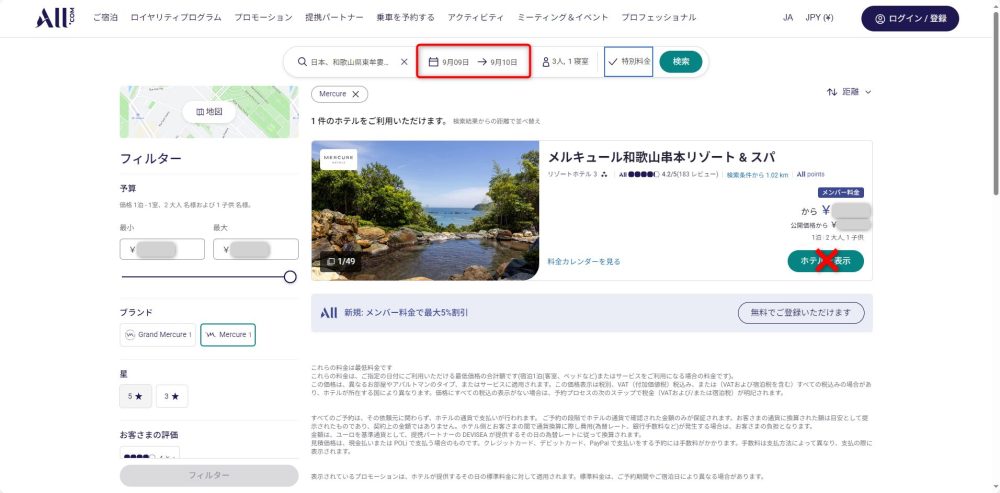The height and width of the screenshot is (493, 1000).
Task: Remove the Mercure filter chip
Action: [356, 94]
